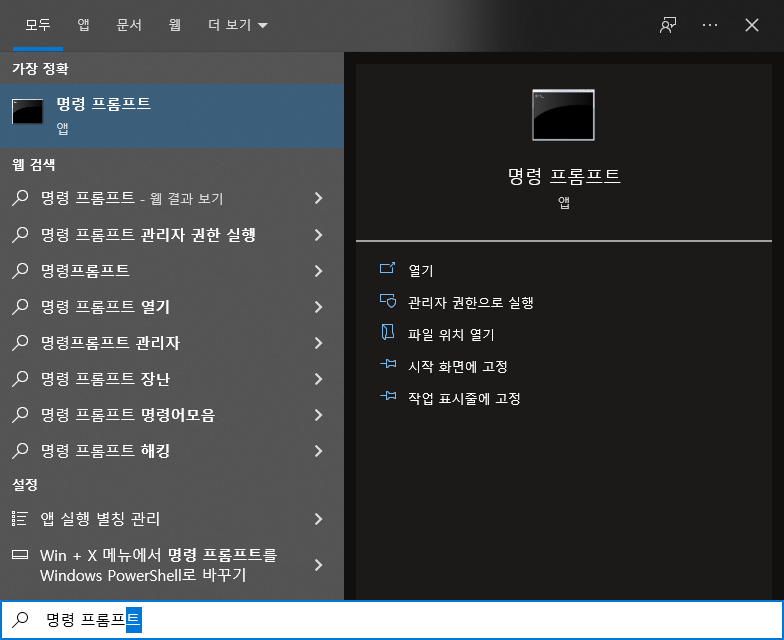
Task: Click the large Command Prompt preview icon
Action: pos(564,115)
